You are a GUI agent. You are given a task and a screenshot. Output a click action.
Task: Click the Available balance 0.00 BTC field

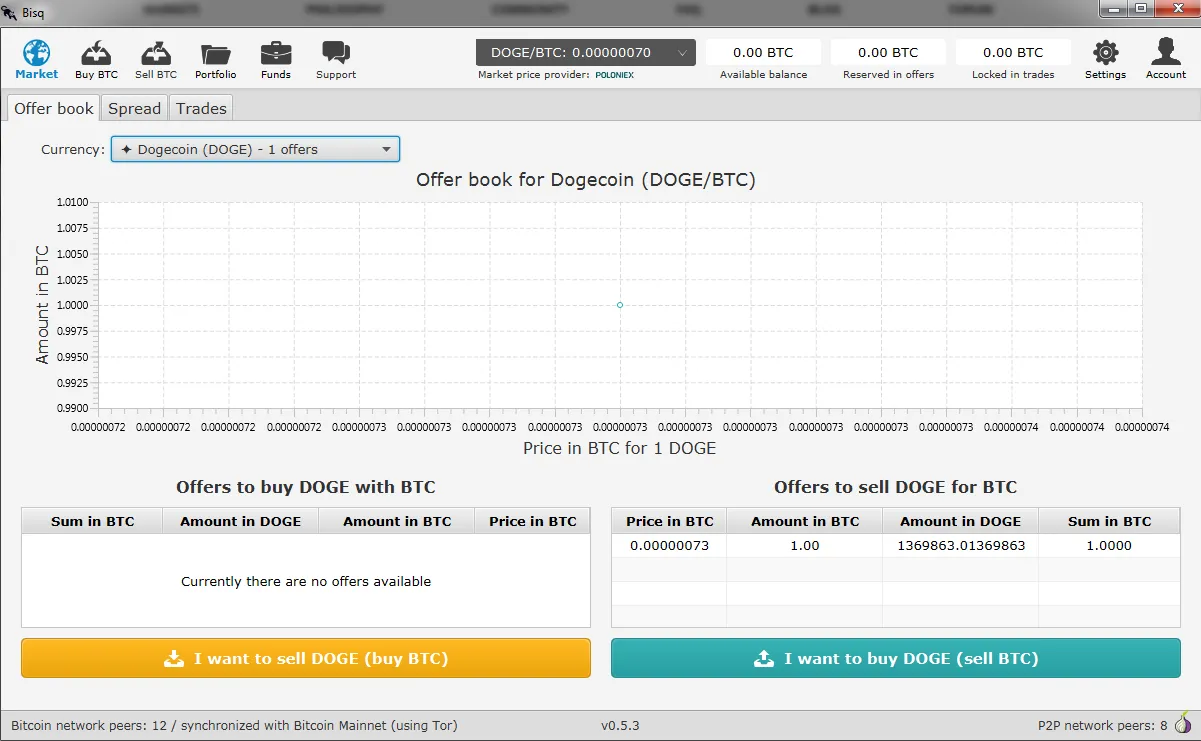(x=763, y=53)
